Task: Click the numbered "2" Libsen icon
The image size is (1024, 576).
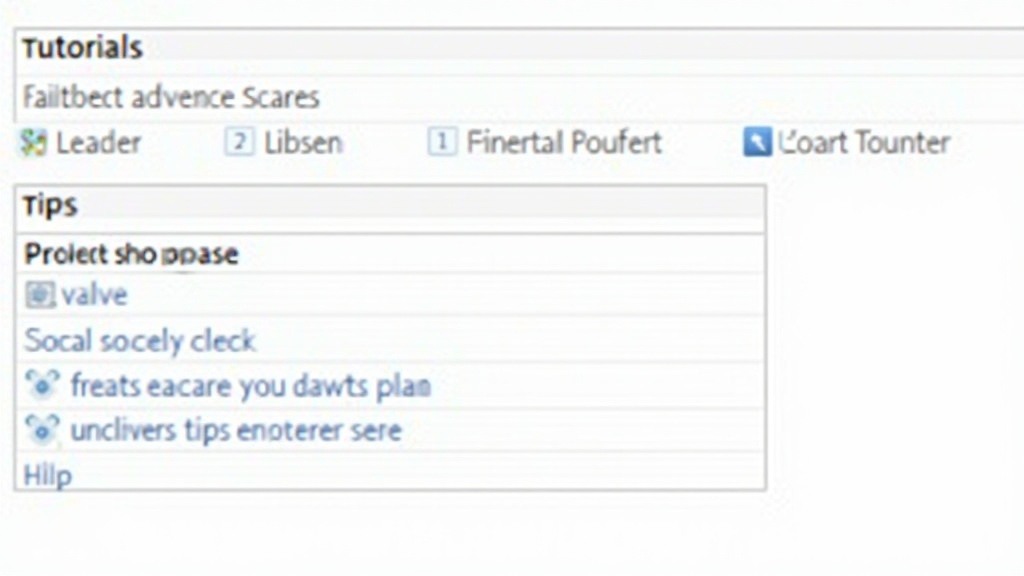Action: (239, 143)
